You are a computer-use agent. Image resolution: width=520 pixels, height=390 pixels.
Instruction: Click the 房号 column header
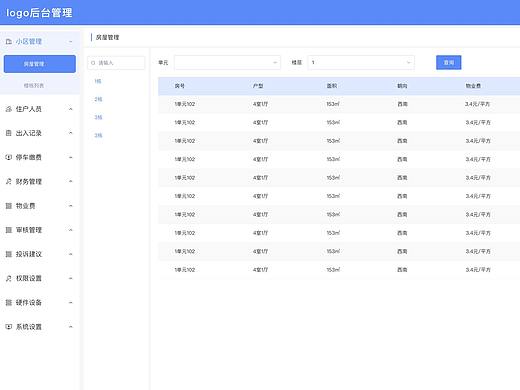[x=180, y=86]
